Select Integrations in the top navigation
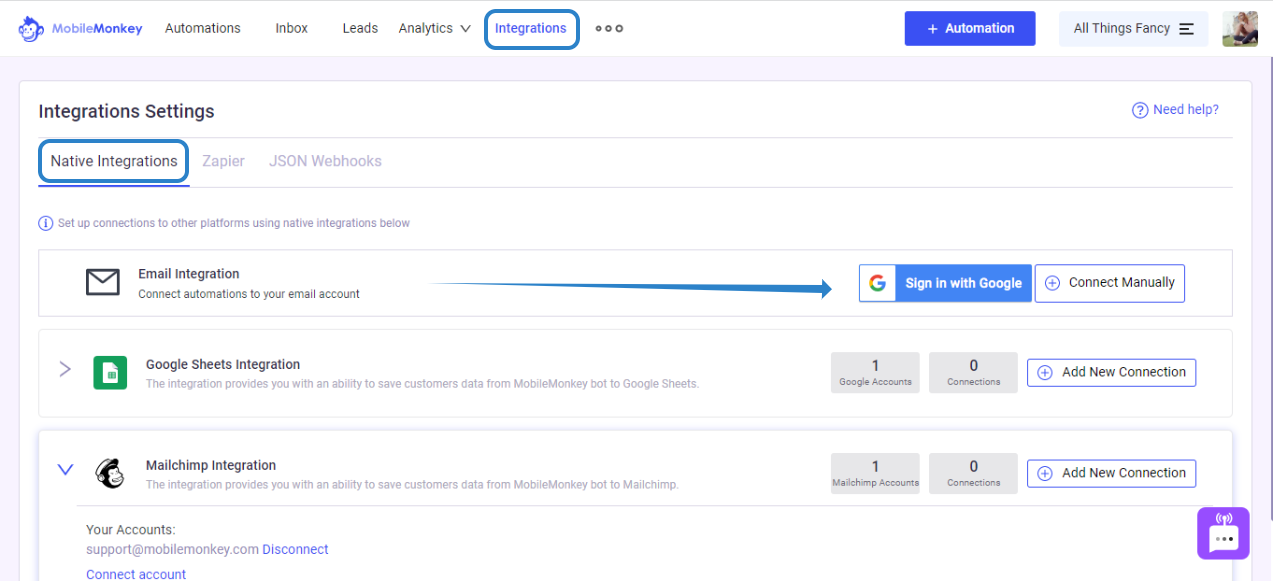 tap(531, 28)
